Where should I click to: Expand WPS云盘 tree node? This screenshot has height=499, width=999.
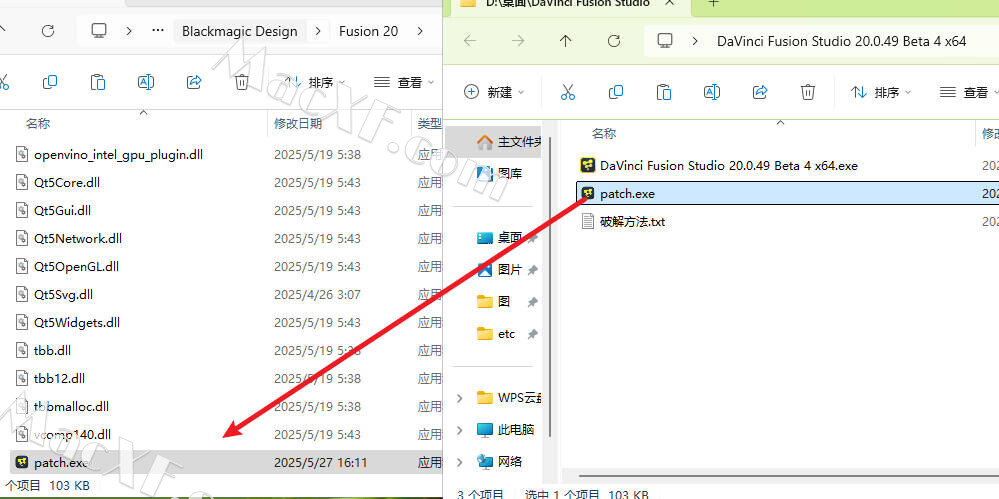click(459, 398)
